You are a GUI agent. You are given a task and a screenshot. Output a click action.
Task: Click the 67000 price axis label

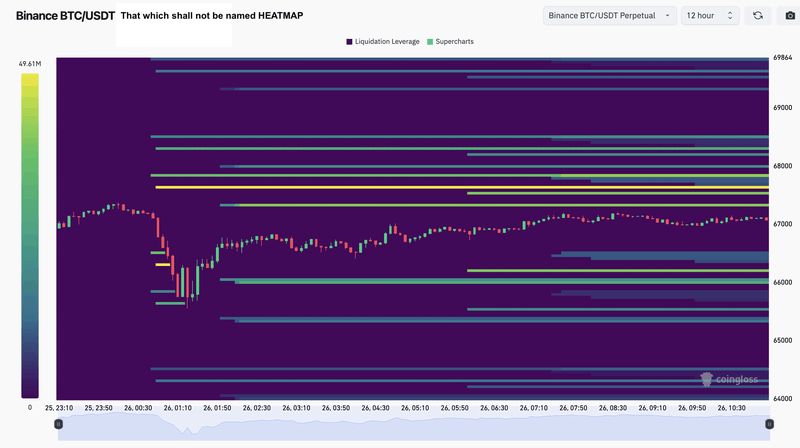(783, 224)
